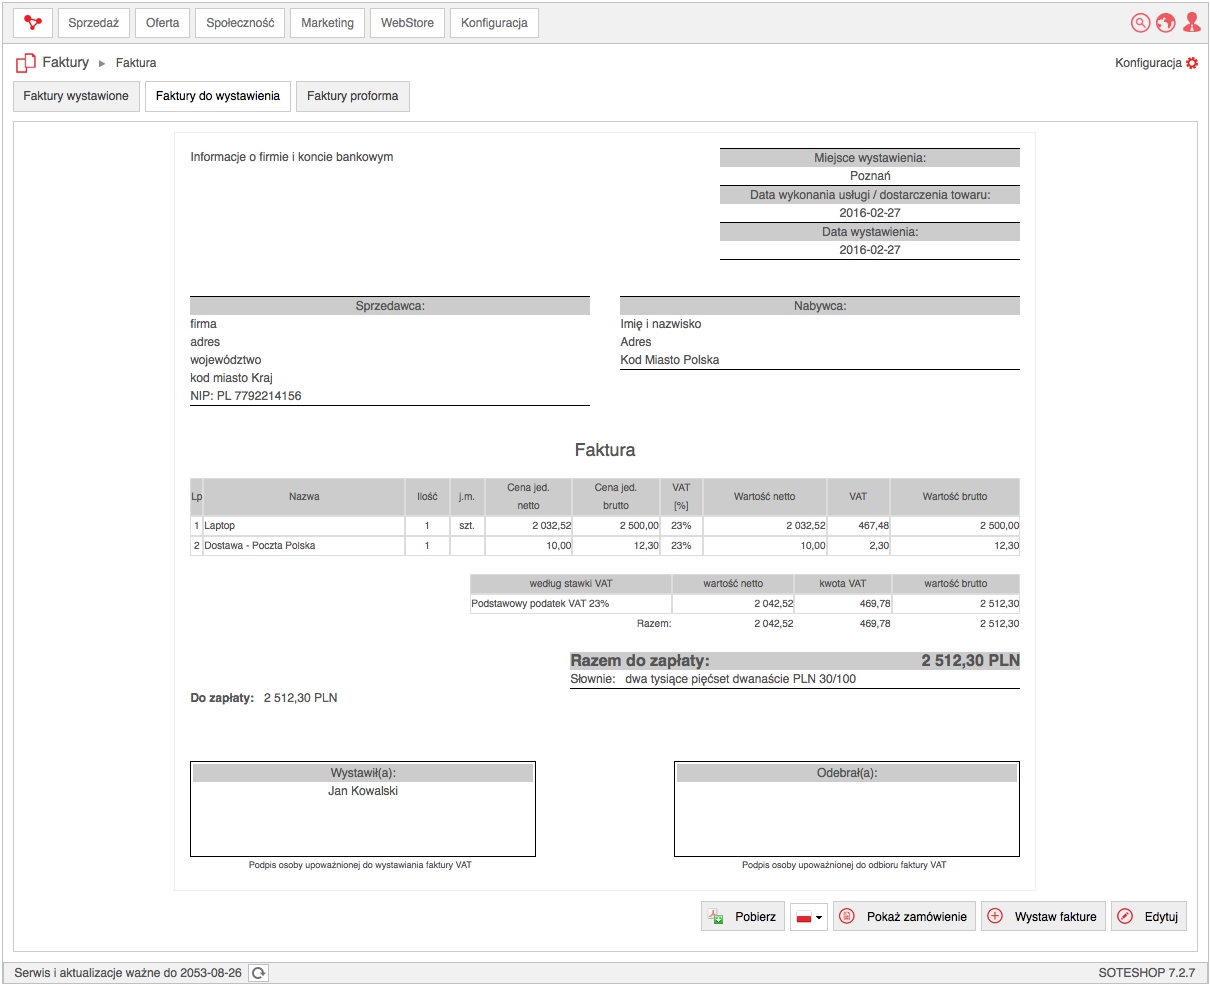
Task: Open the search magnifier icon
Action: click(1140, 23)
